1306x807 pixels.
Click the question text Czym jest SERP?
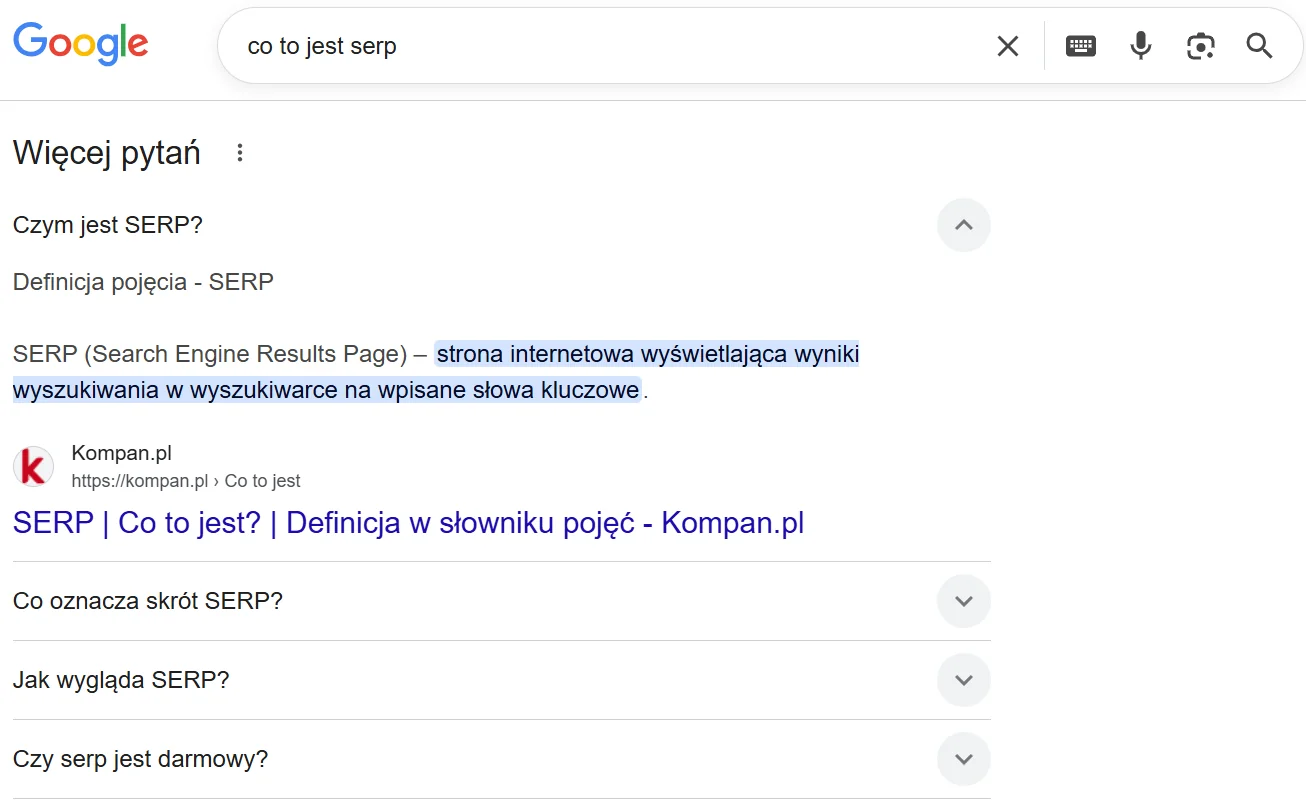pyautogui.click(x=107, y=225)
